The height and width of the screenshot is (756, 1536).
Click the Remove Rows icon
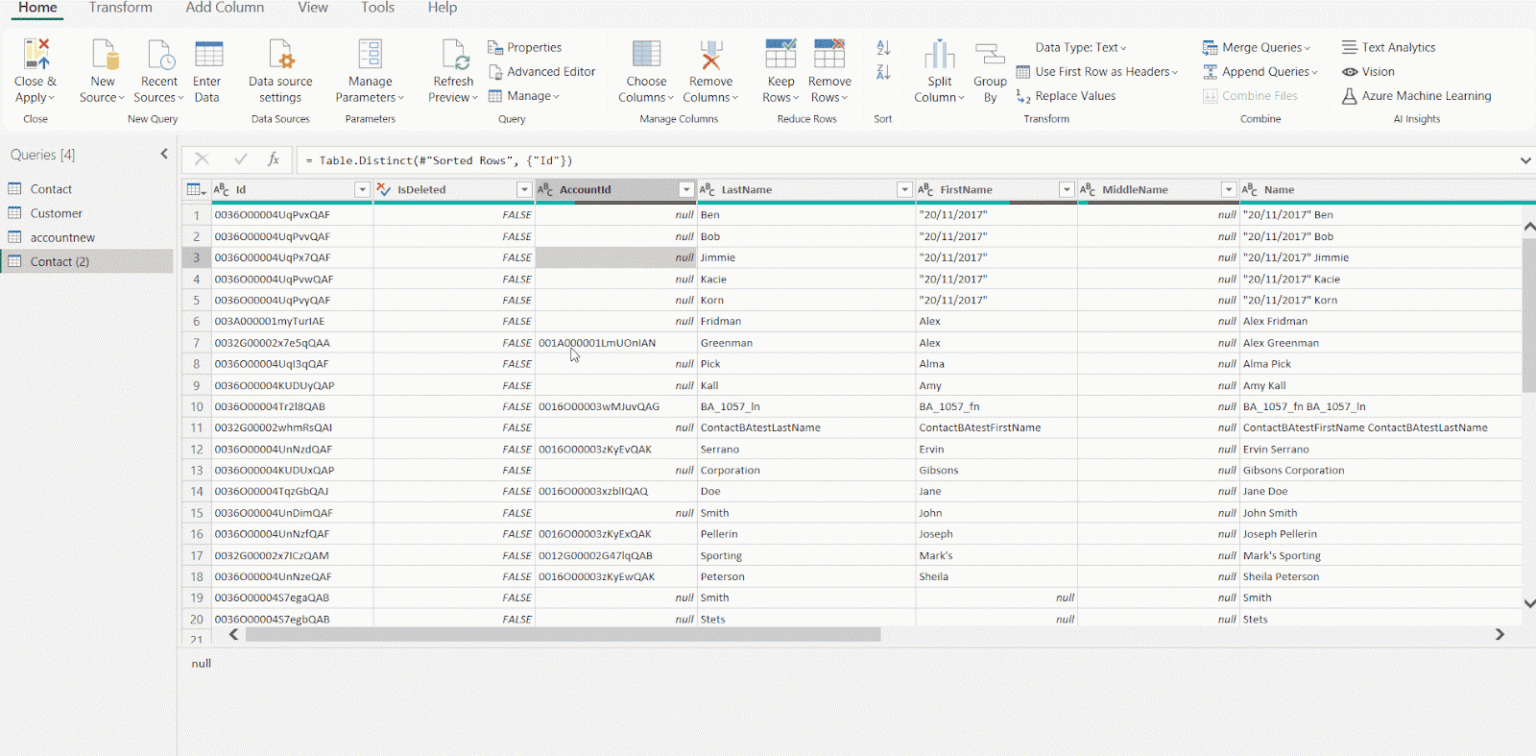(x=829, y=54)
